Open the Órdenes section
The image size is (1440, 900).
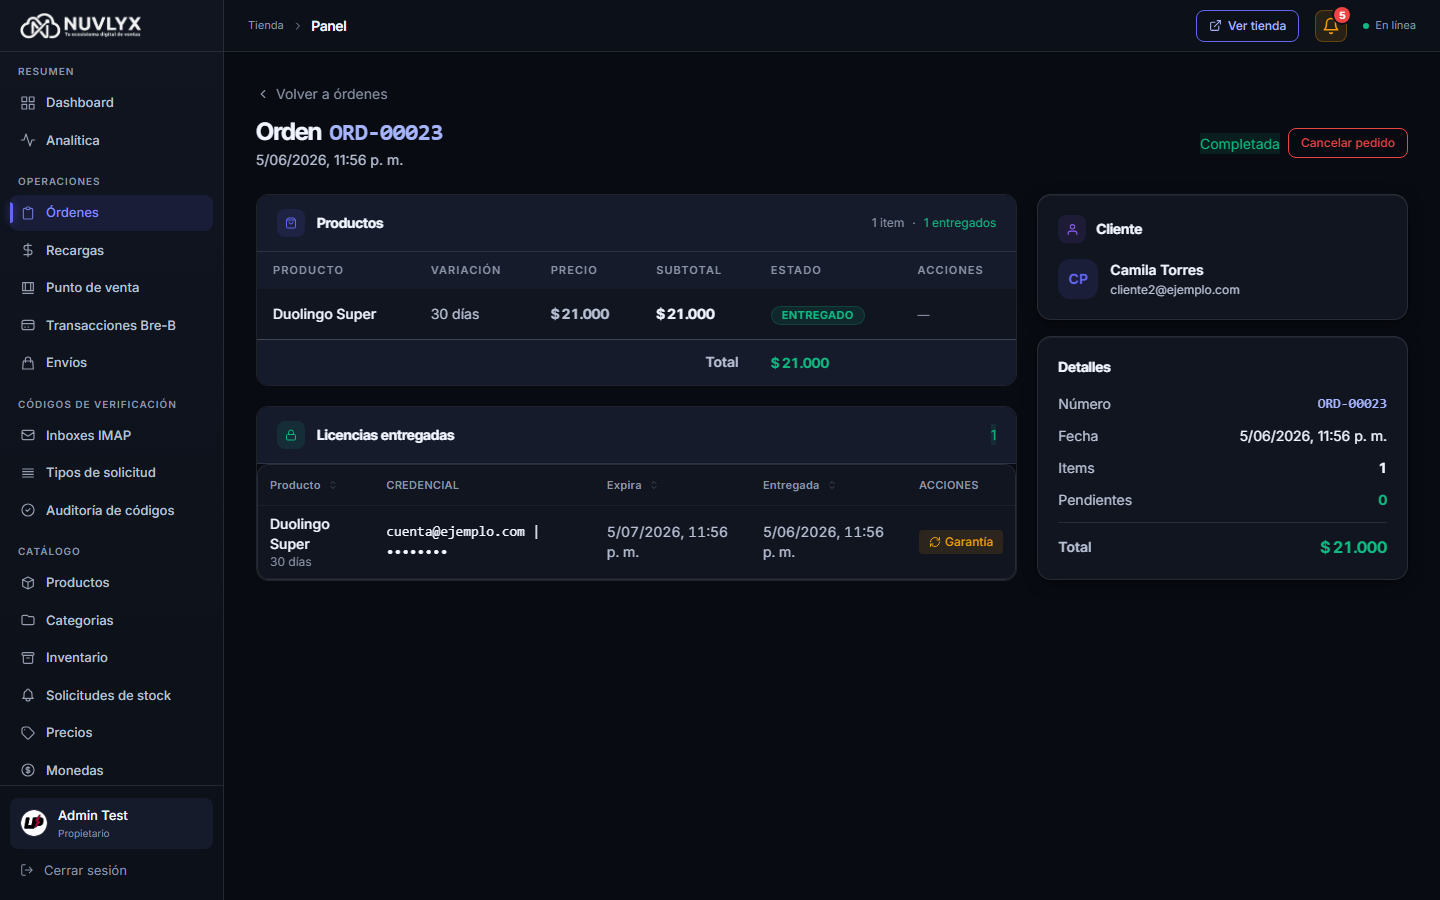tap(111, 213)
